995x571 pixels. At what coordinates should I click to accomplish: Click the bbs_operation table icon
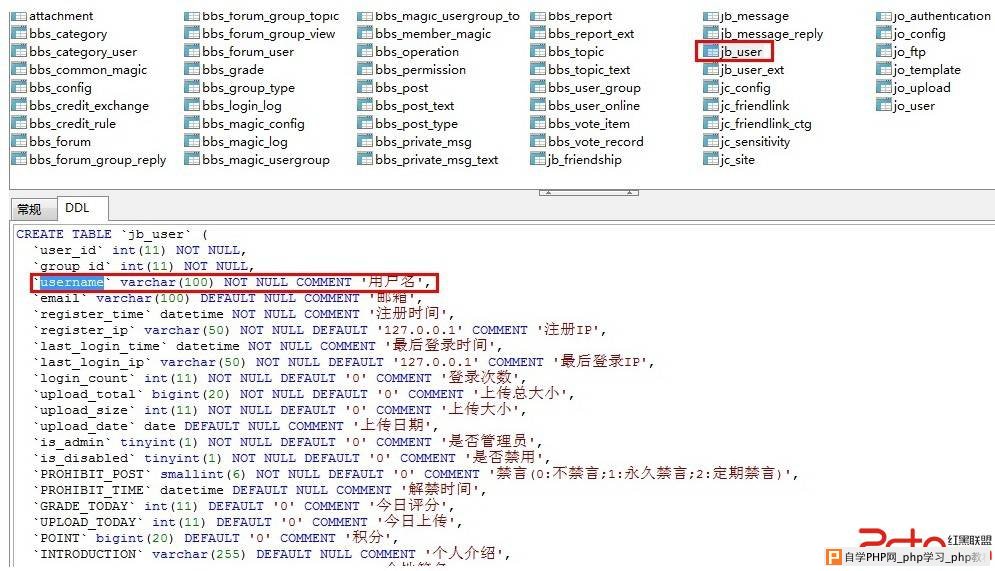(365, 52)
